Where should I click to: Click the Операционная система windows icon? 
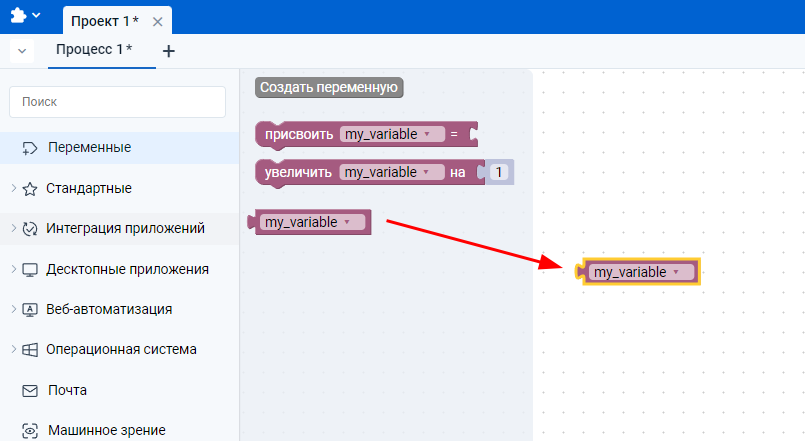tap(30, 350)
